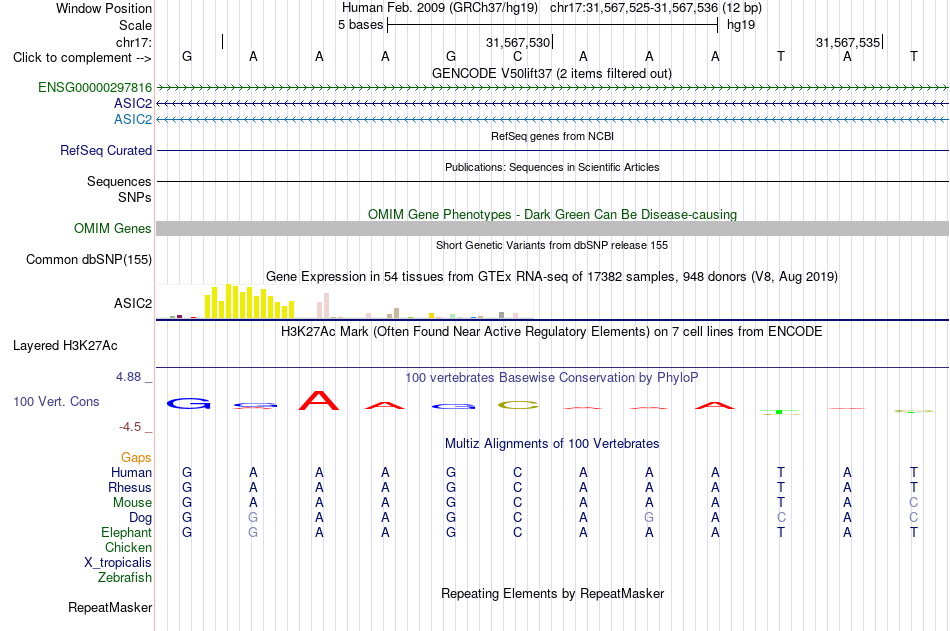950x631 pixels.
Task: Click the 'Human Feb. 2009 (GRCh37/hg19)' assembly title
Action: point(440,8)
